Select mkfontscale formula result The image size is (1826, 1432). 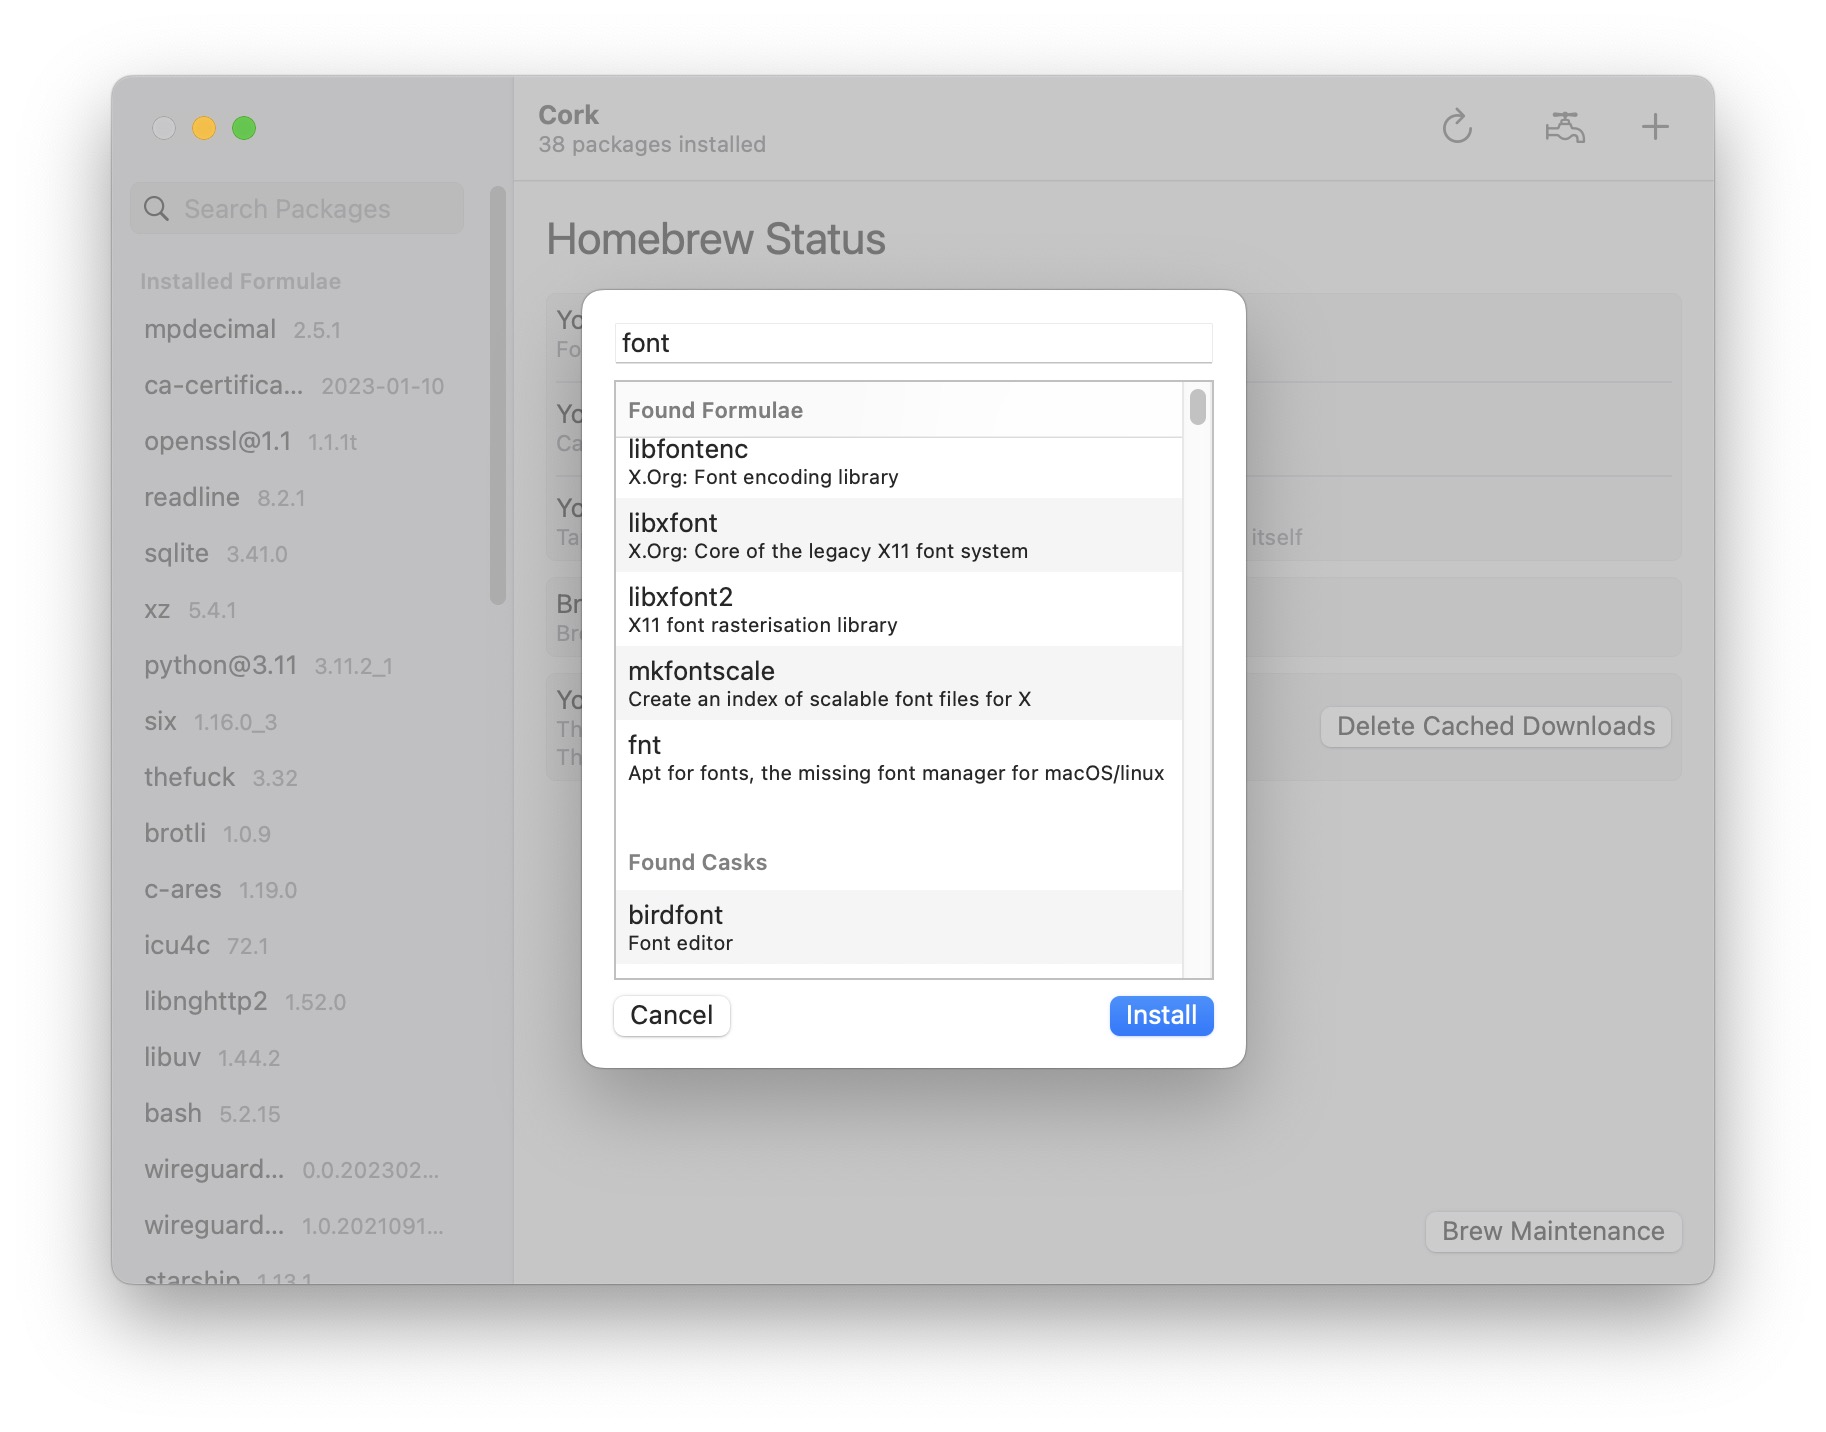(898, 683)
